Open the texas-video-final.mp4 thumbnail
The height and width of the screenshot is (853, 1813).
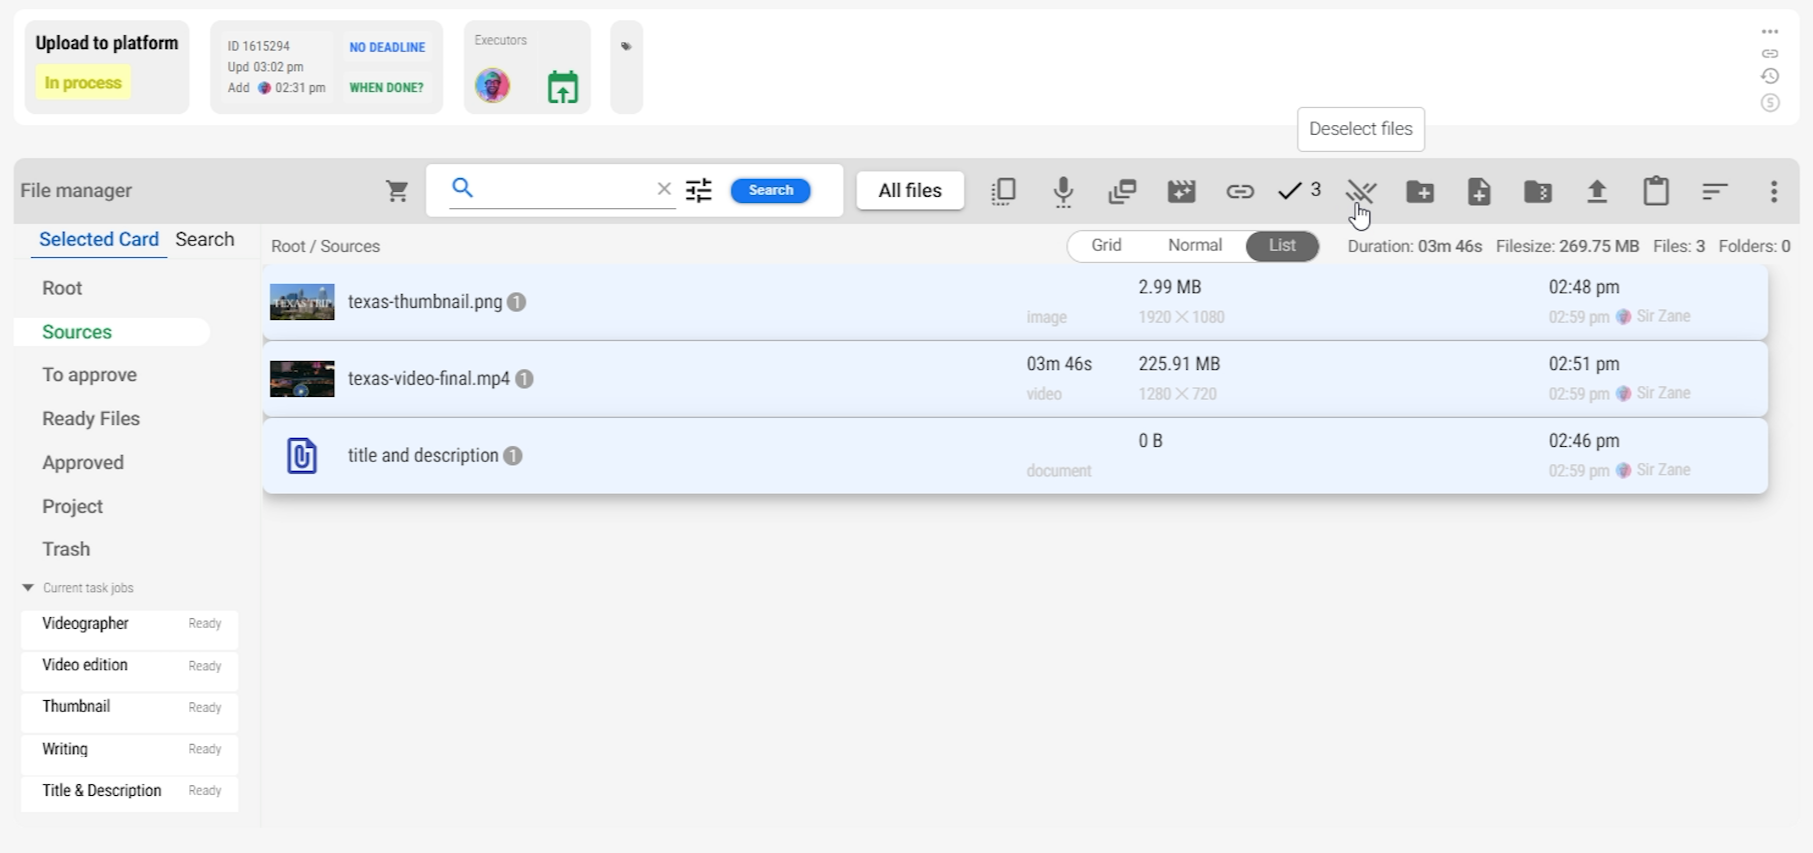tap(302, 379)
